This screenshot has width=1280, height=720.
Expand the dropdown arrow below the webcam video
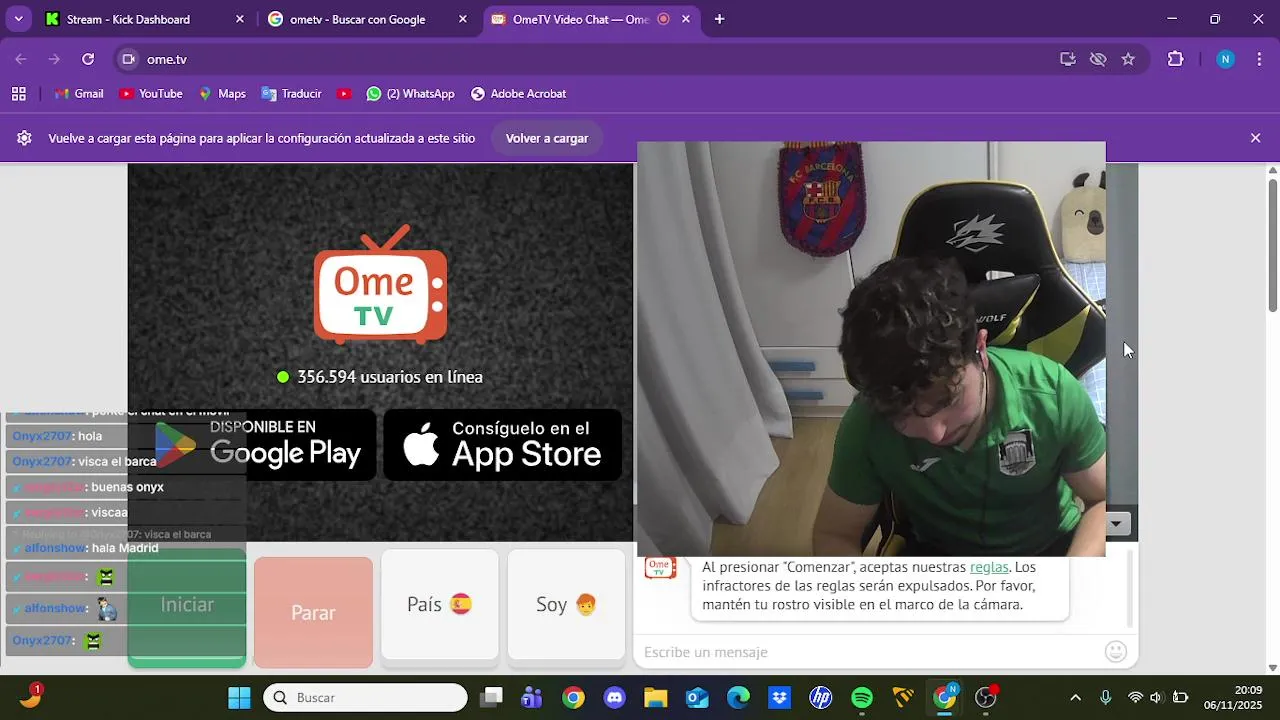click(x=1116, y=524)
